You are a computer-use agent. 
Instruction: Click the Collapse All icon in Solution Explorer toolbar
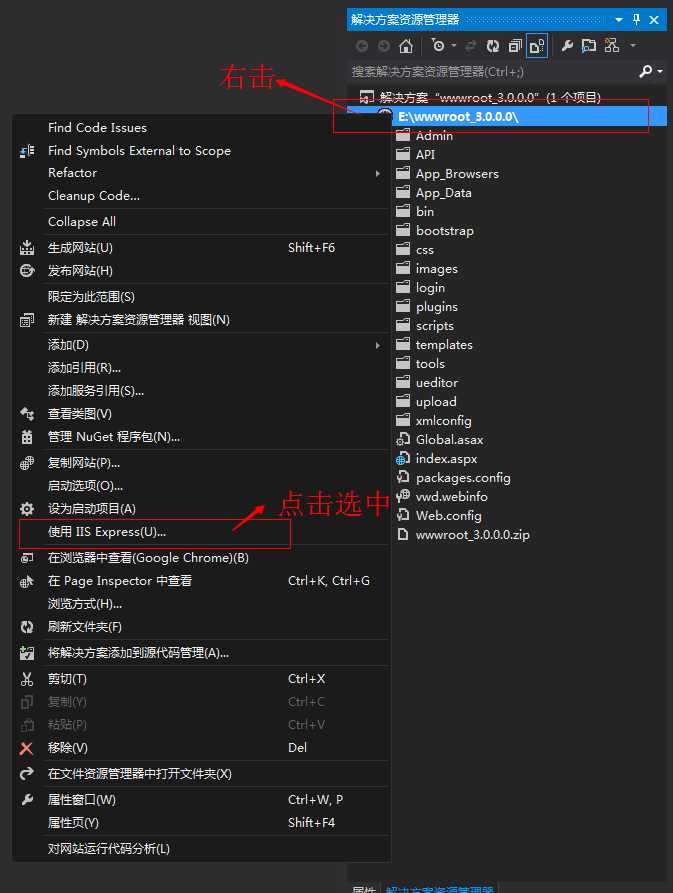pos(515,46)
